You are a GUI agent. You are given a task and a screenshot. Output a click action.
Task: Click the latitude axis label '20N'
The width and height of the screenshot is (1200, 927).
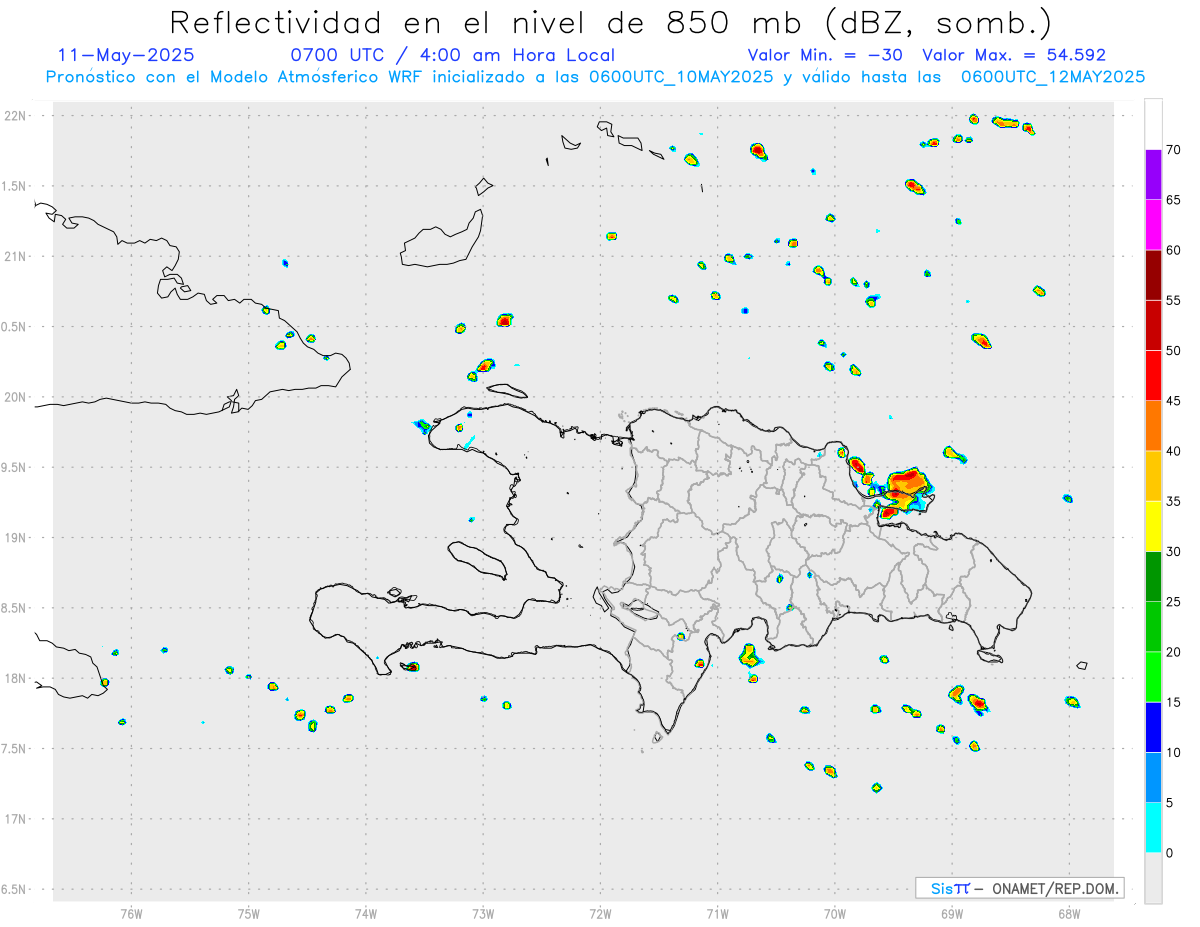tap(15, 397)
